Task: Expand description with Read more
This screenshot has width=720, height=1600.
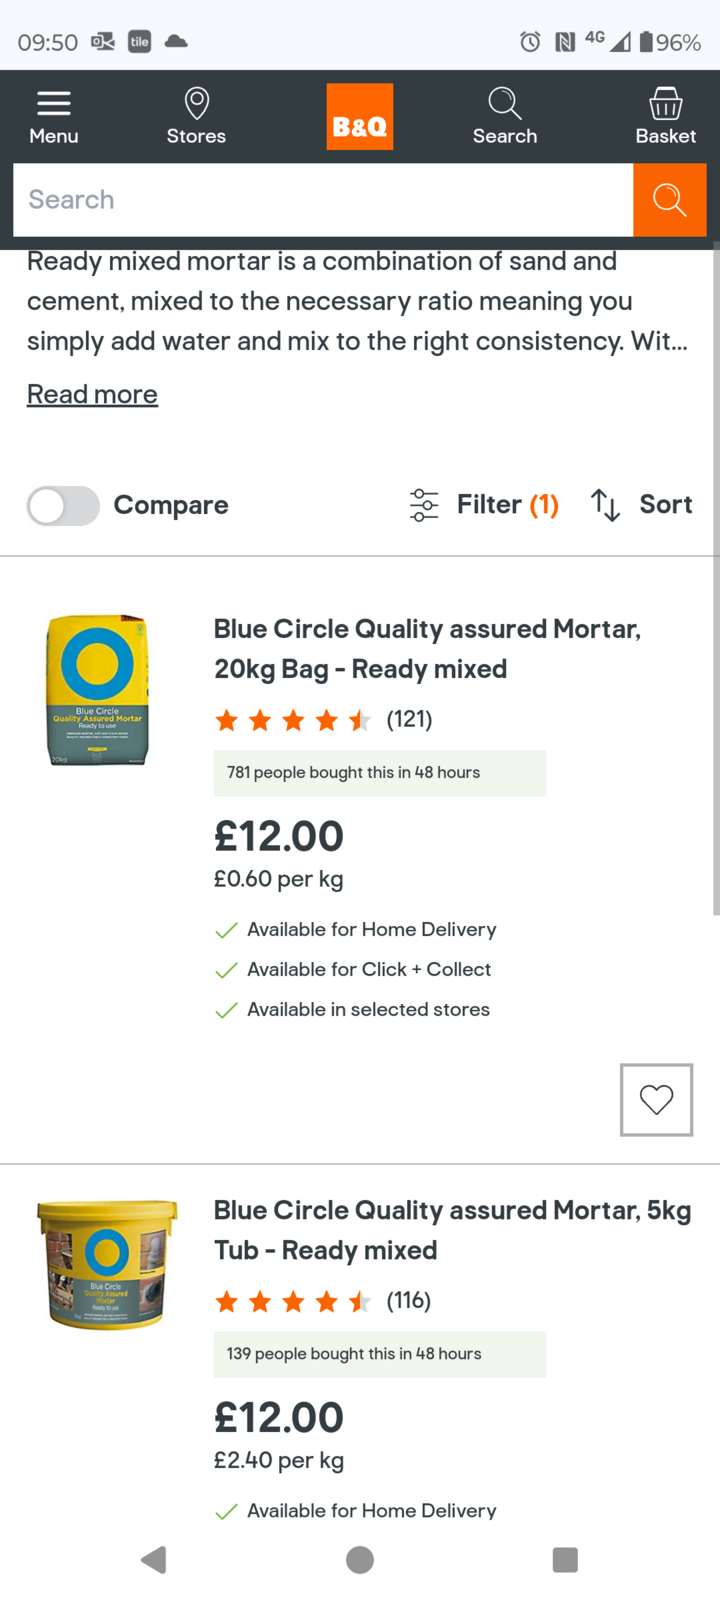Action: (92, 395)
